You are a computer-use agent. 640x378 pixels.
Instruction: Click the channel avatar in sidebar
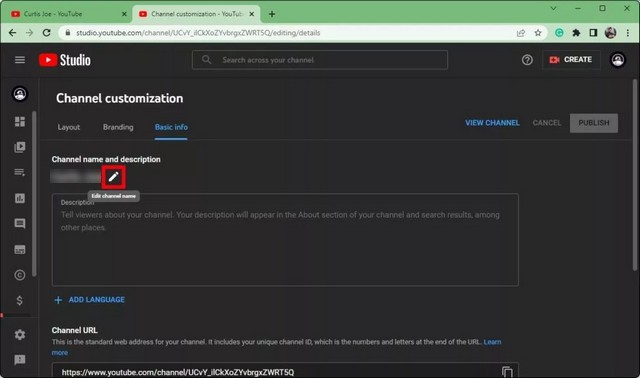pos(20,94)
